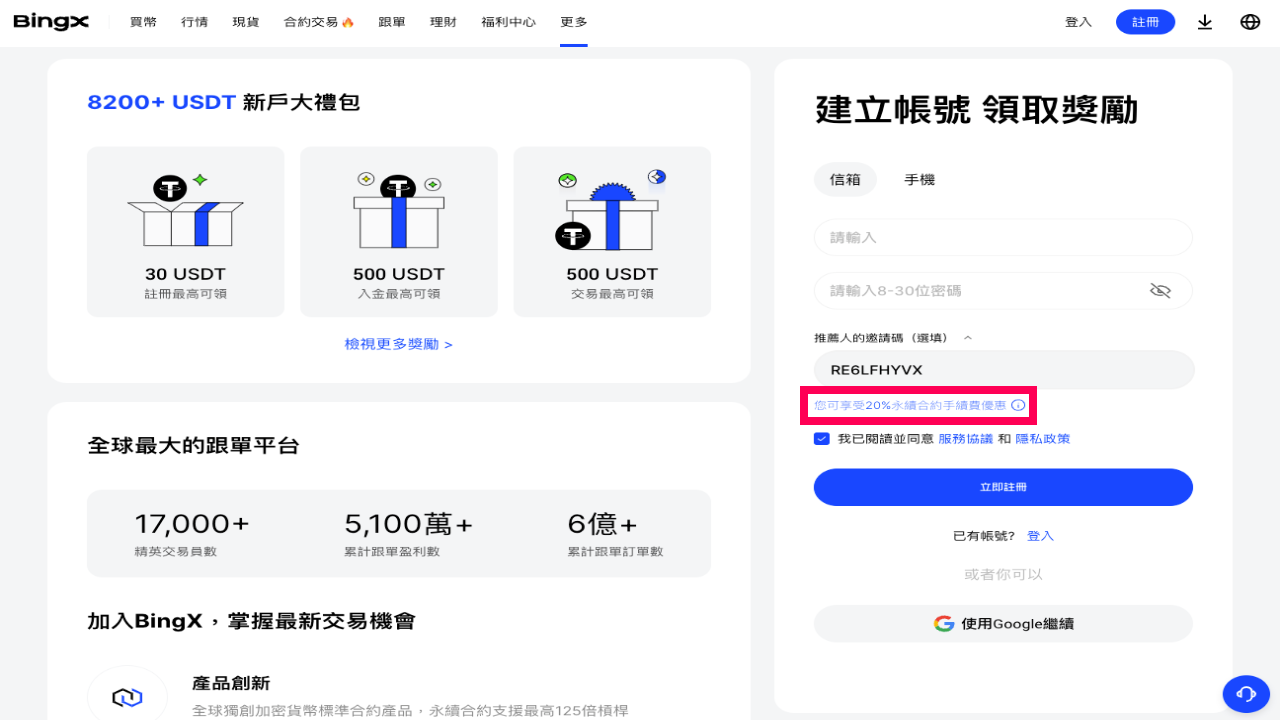Viewport: 1280px width, 720px height.
Task: Switch to the 手機 tab
Action: click(919, 179)
